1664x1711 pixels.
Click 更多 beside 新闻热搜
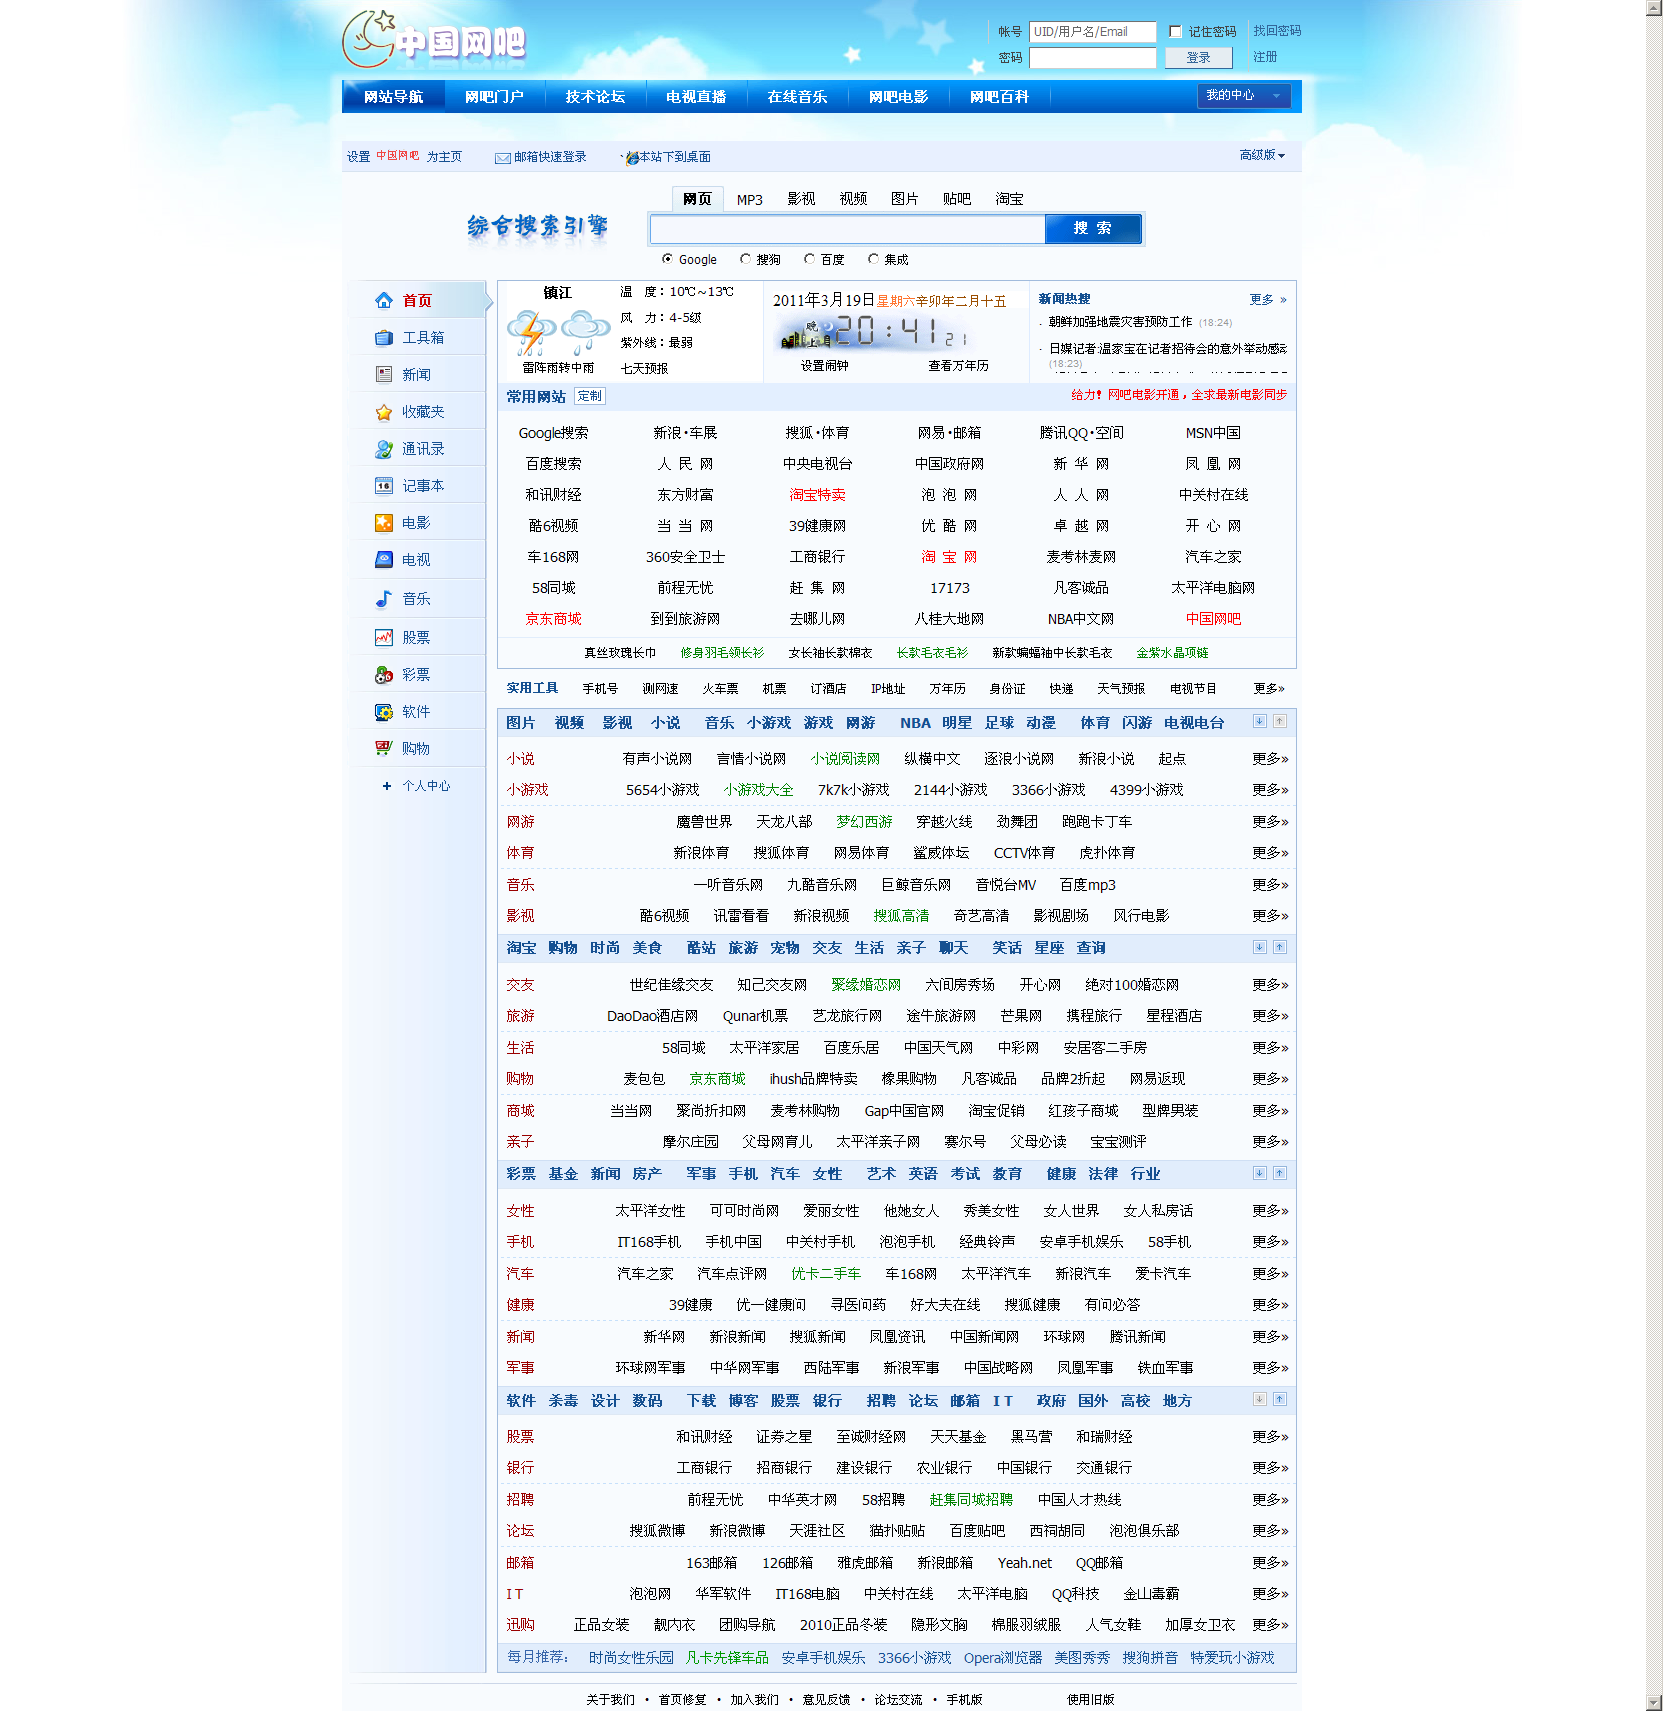pos(1268,300)
